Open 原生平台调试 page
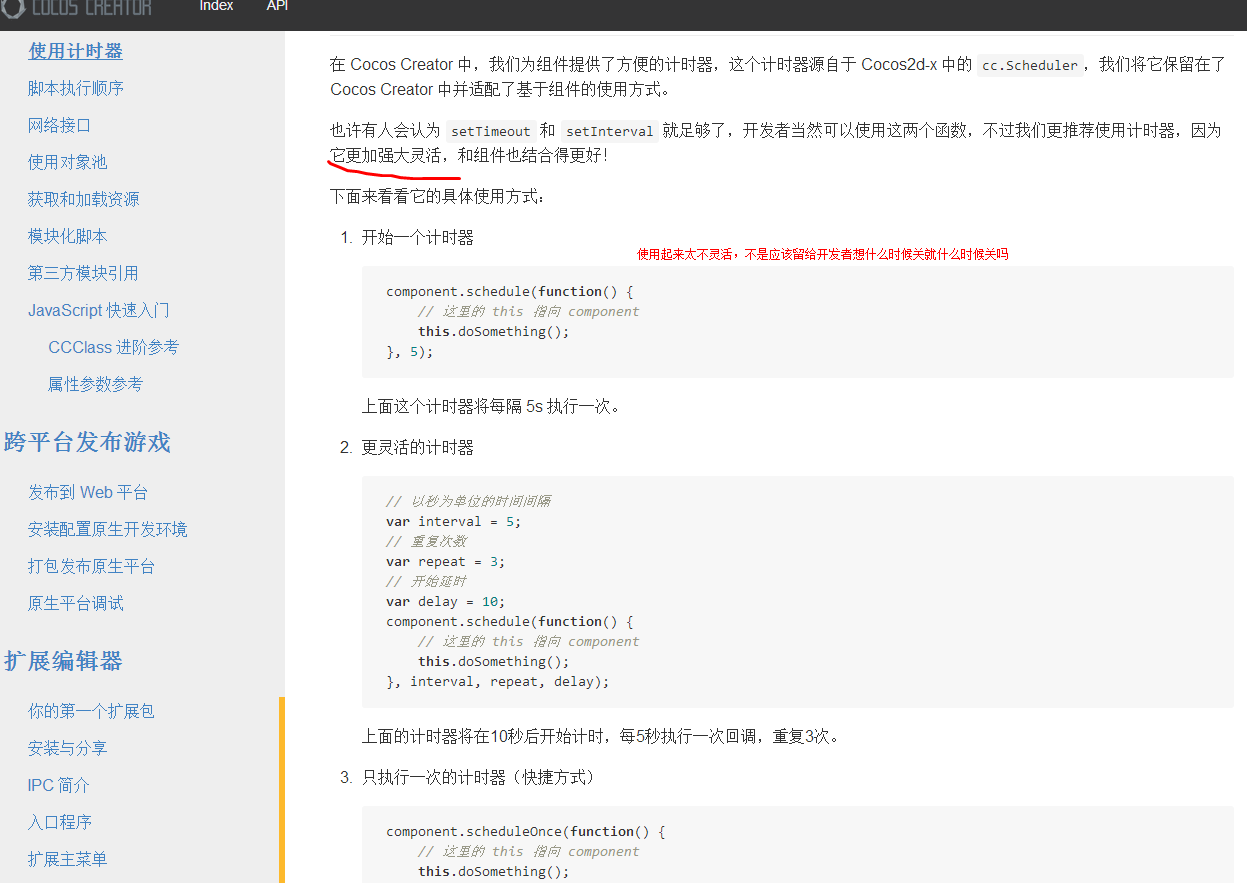Screen dimensions: 1247x883 click(76, 603)
